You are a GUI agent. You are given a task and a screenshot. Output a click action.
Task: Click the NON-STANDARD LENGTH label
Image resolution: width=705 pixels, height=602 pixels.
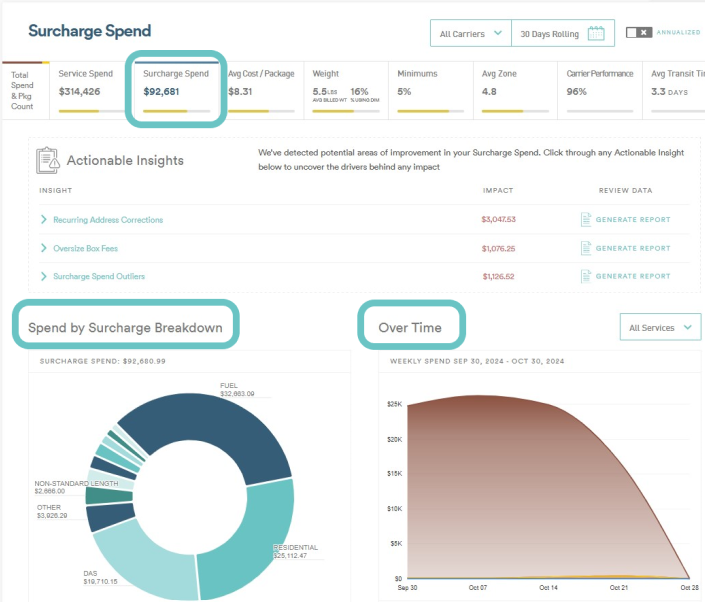coord(76,487)
